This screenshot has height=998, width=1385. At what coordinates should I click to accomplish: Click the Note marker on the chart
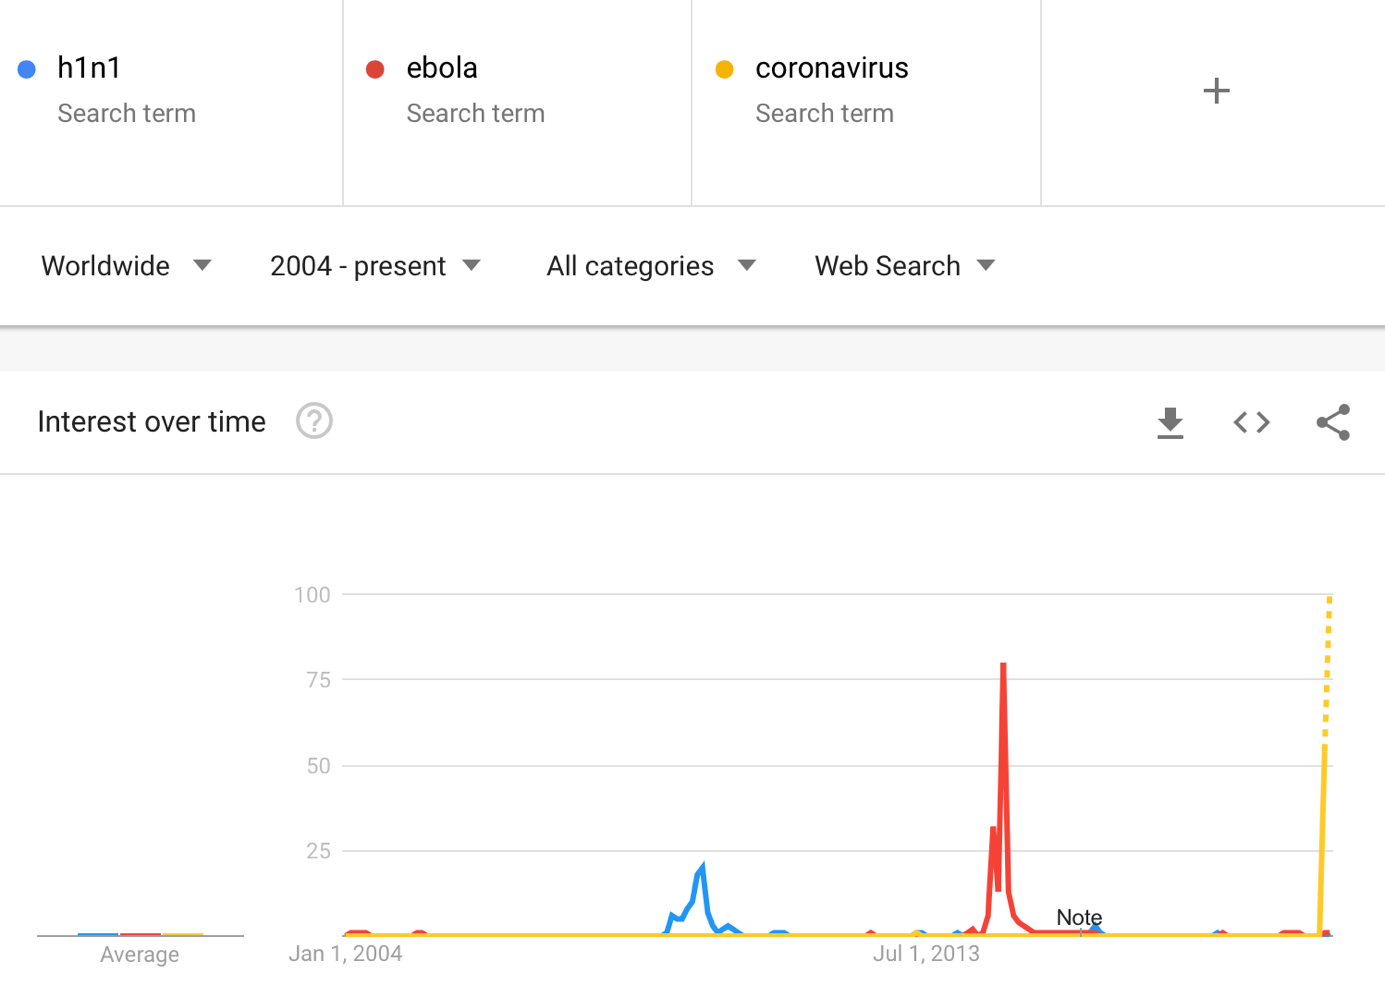1079,917
